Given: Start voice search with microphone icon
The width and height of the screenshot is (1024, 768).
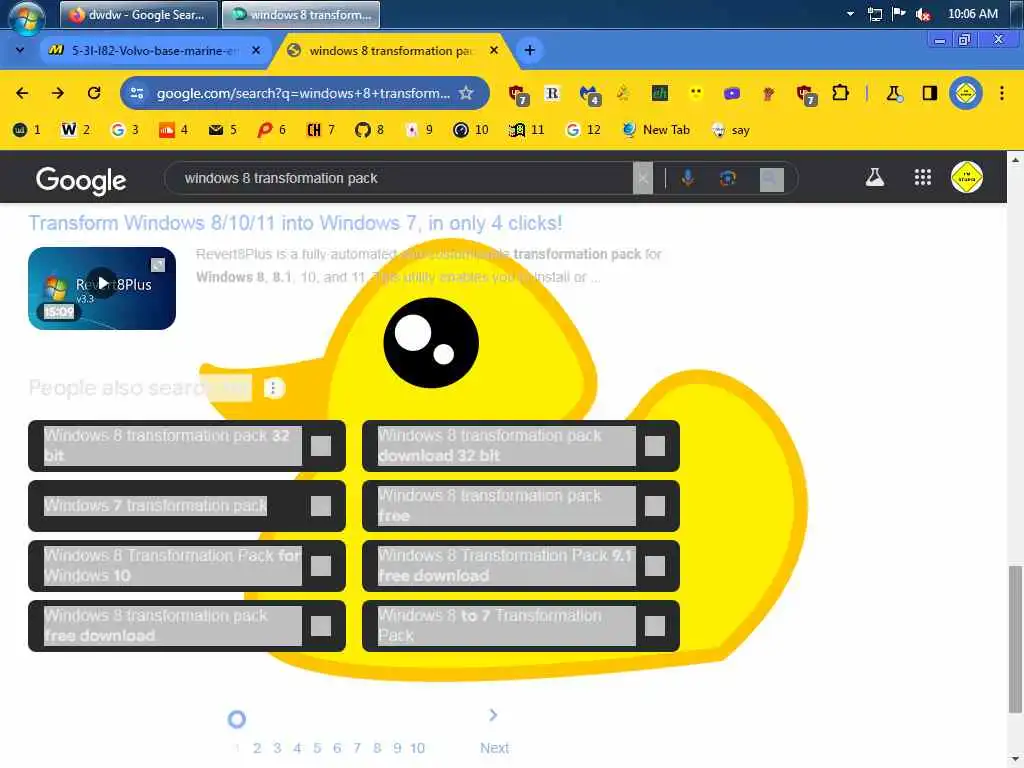Looking at the screenshot, I should (688, 178).
